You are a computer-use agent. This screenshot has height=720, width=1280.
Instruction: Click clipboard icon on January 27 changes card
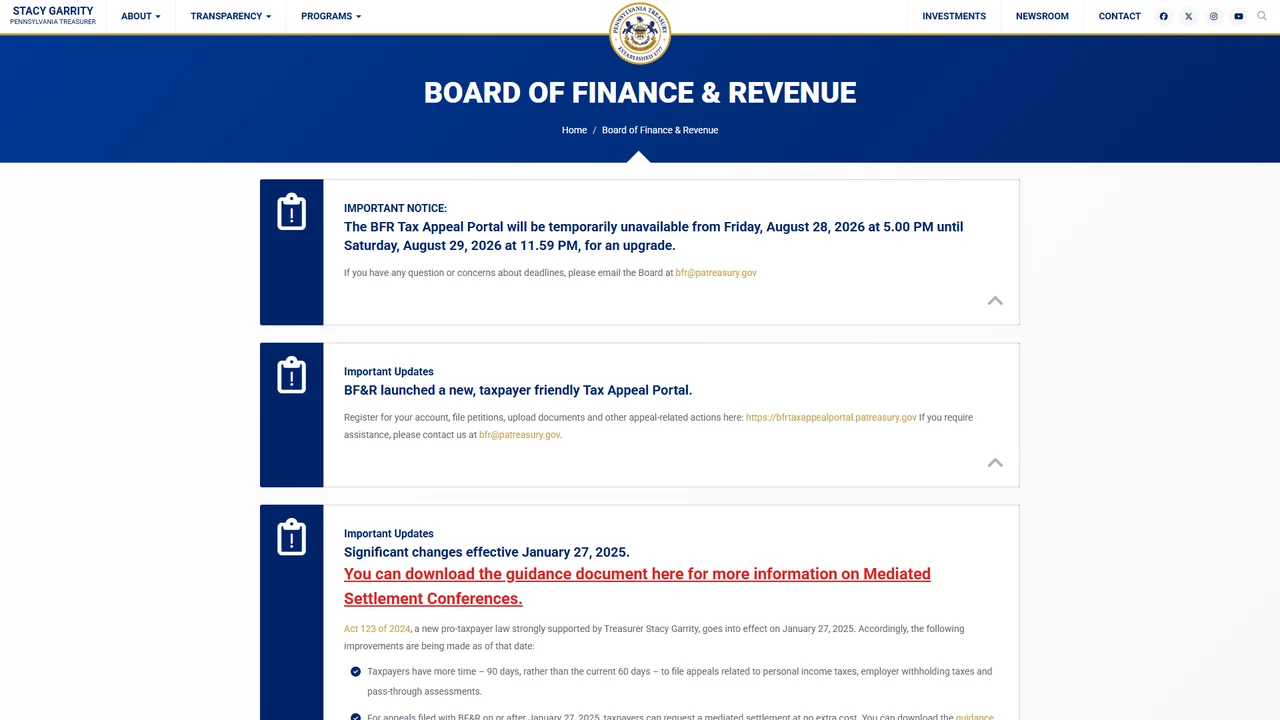click(x=291, y=536)
